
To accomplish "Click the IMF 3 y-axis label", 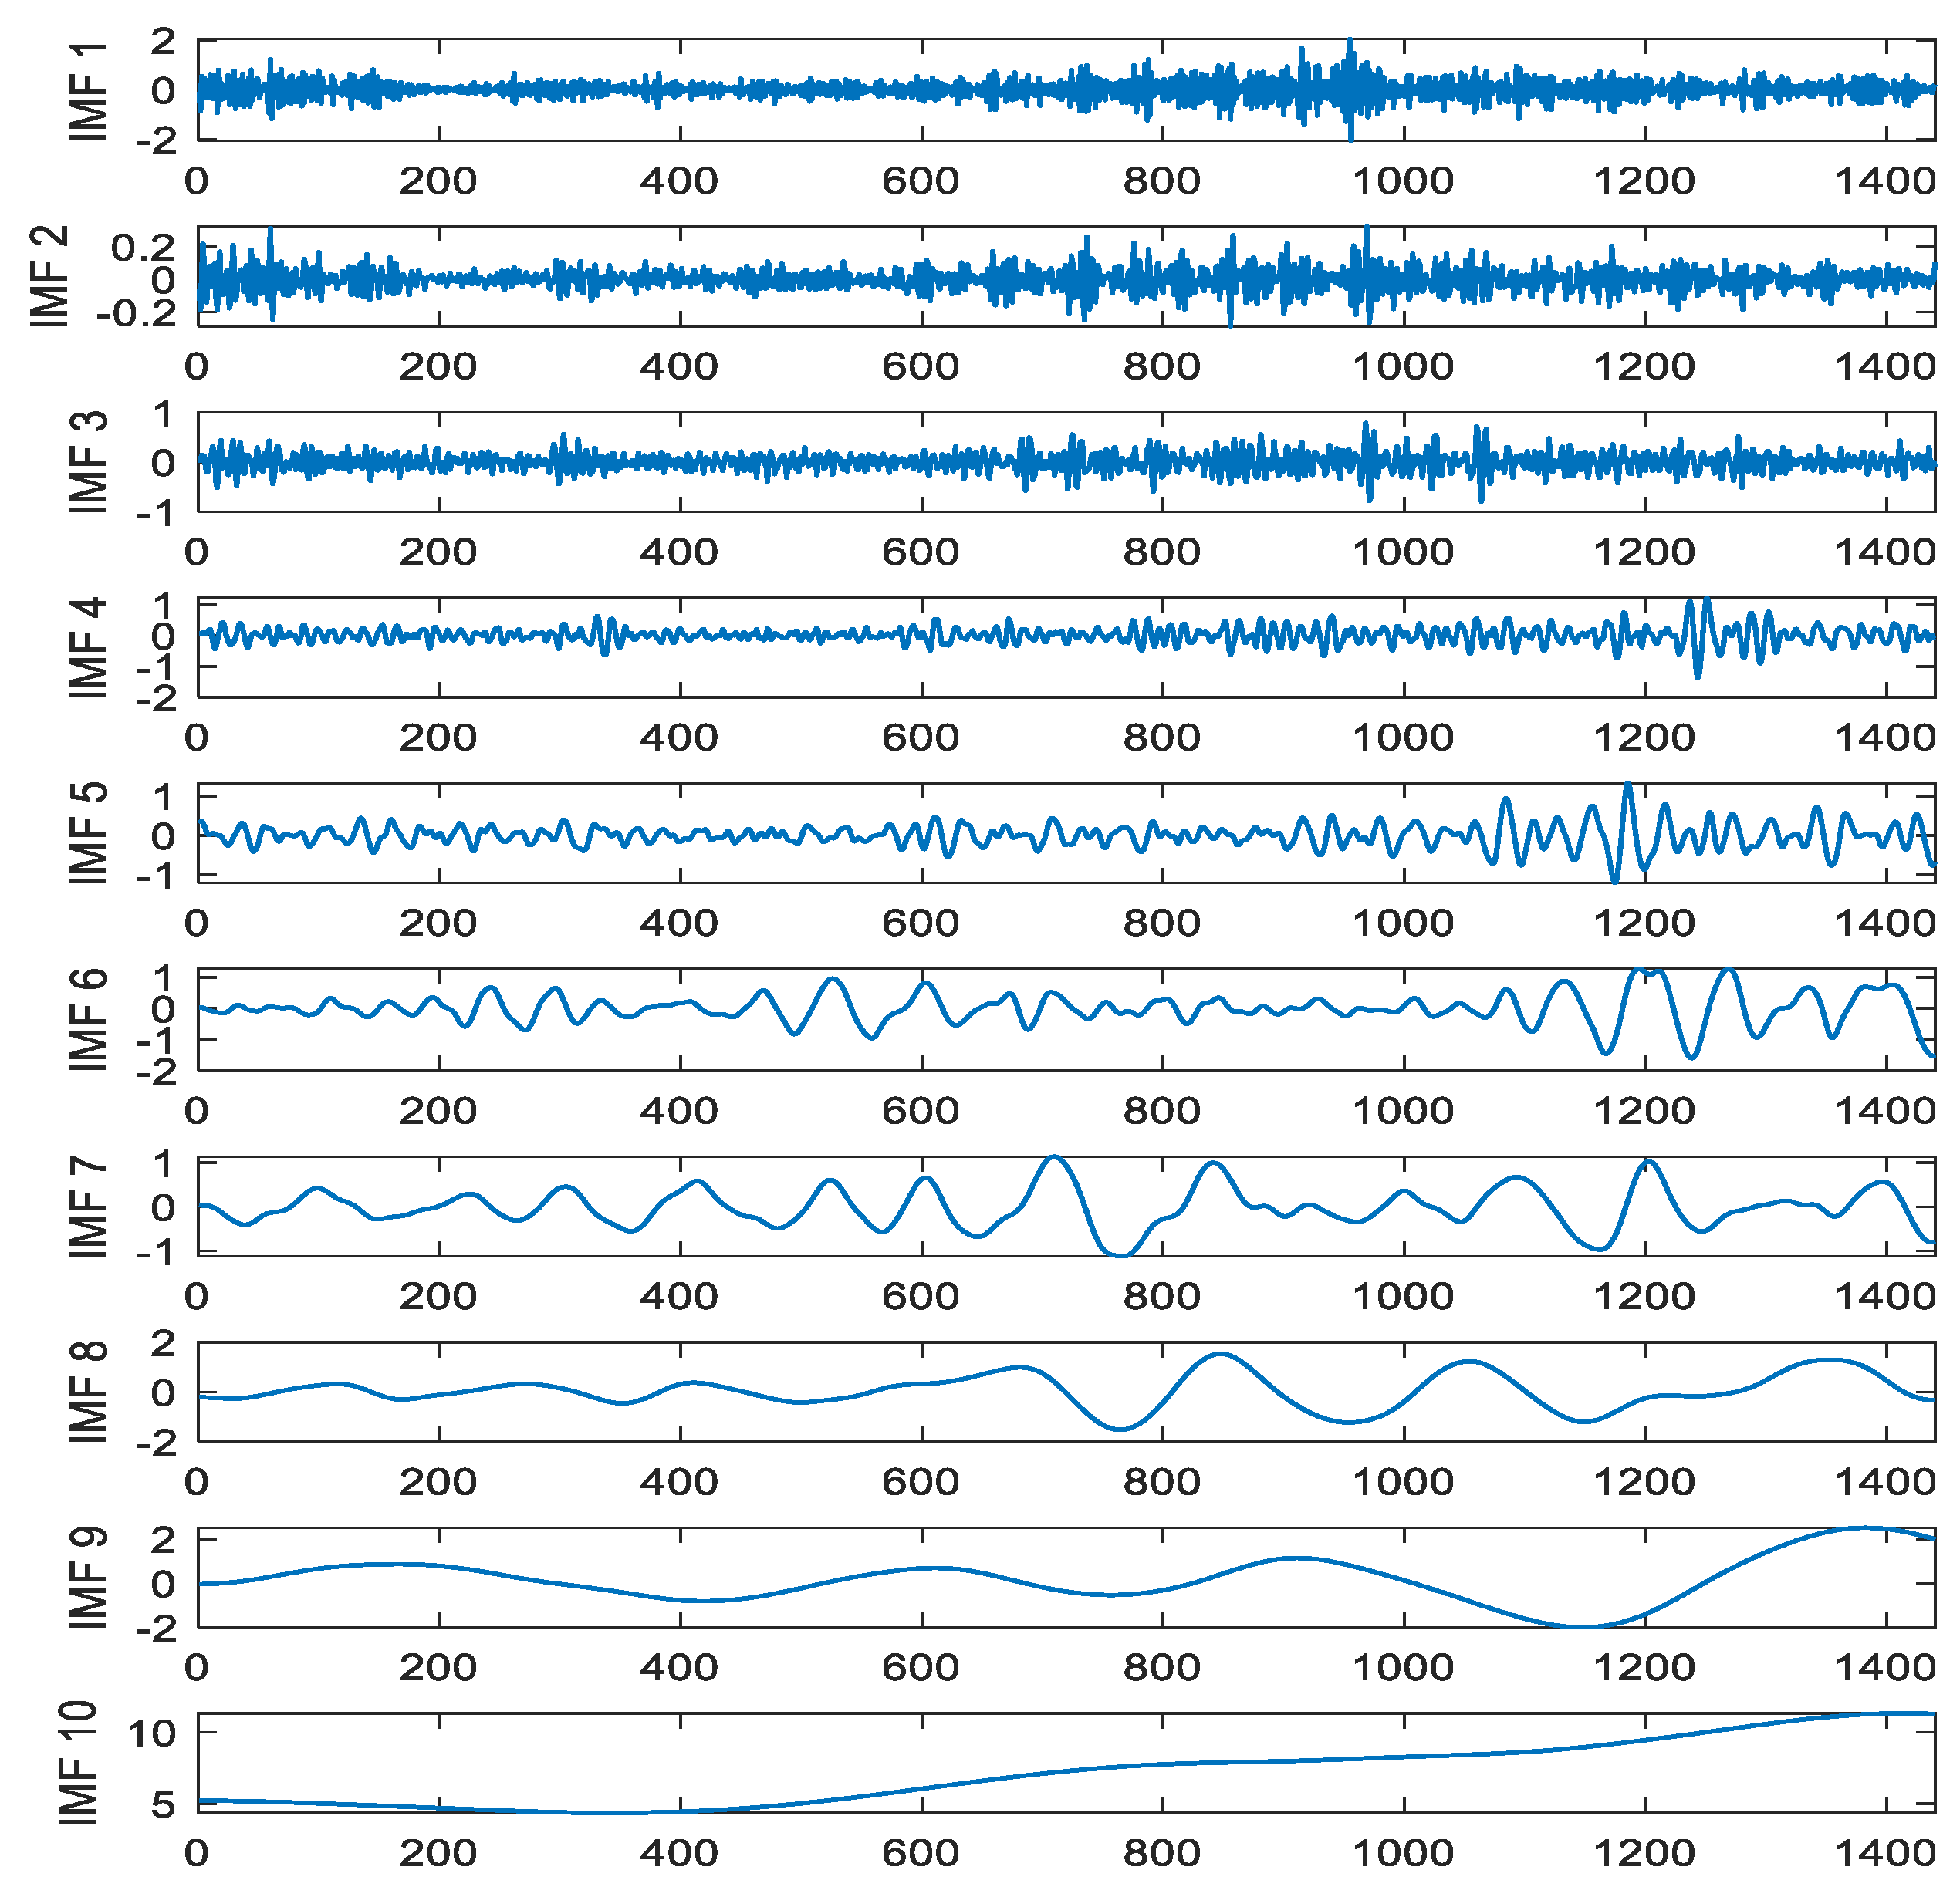I will pyautogui.click(x=88, y=462).
